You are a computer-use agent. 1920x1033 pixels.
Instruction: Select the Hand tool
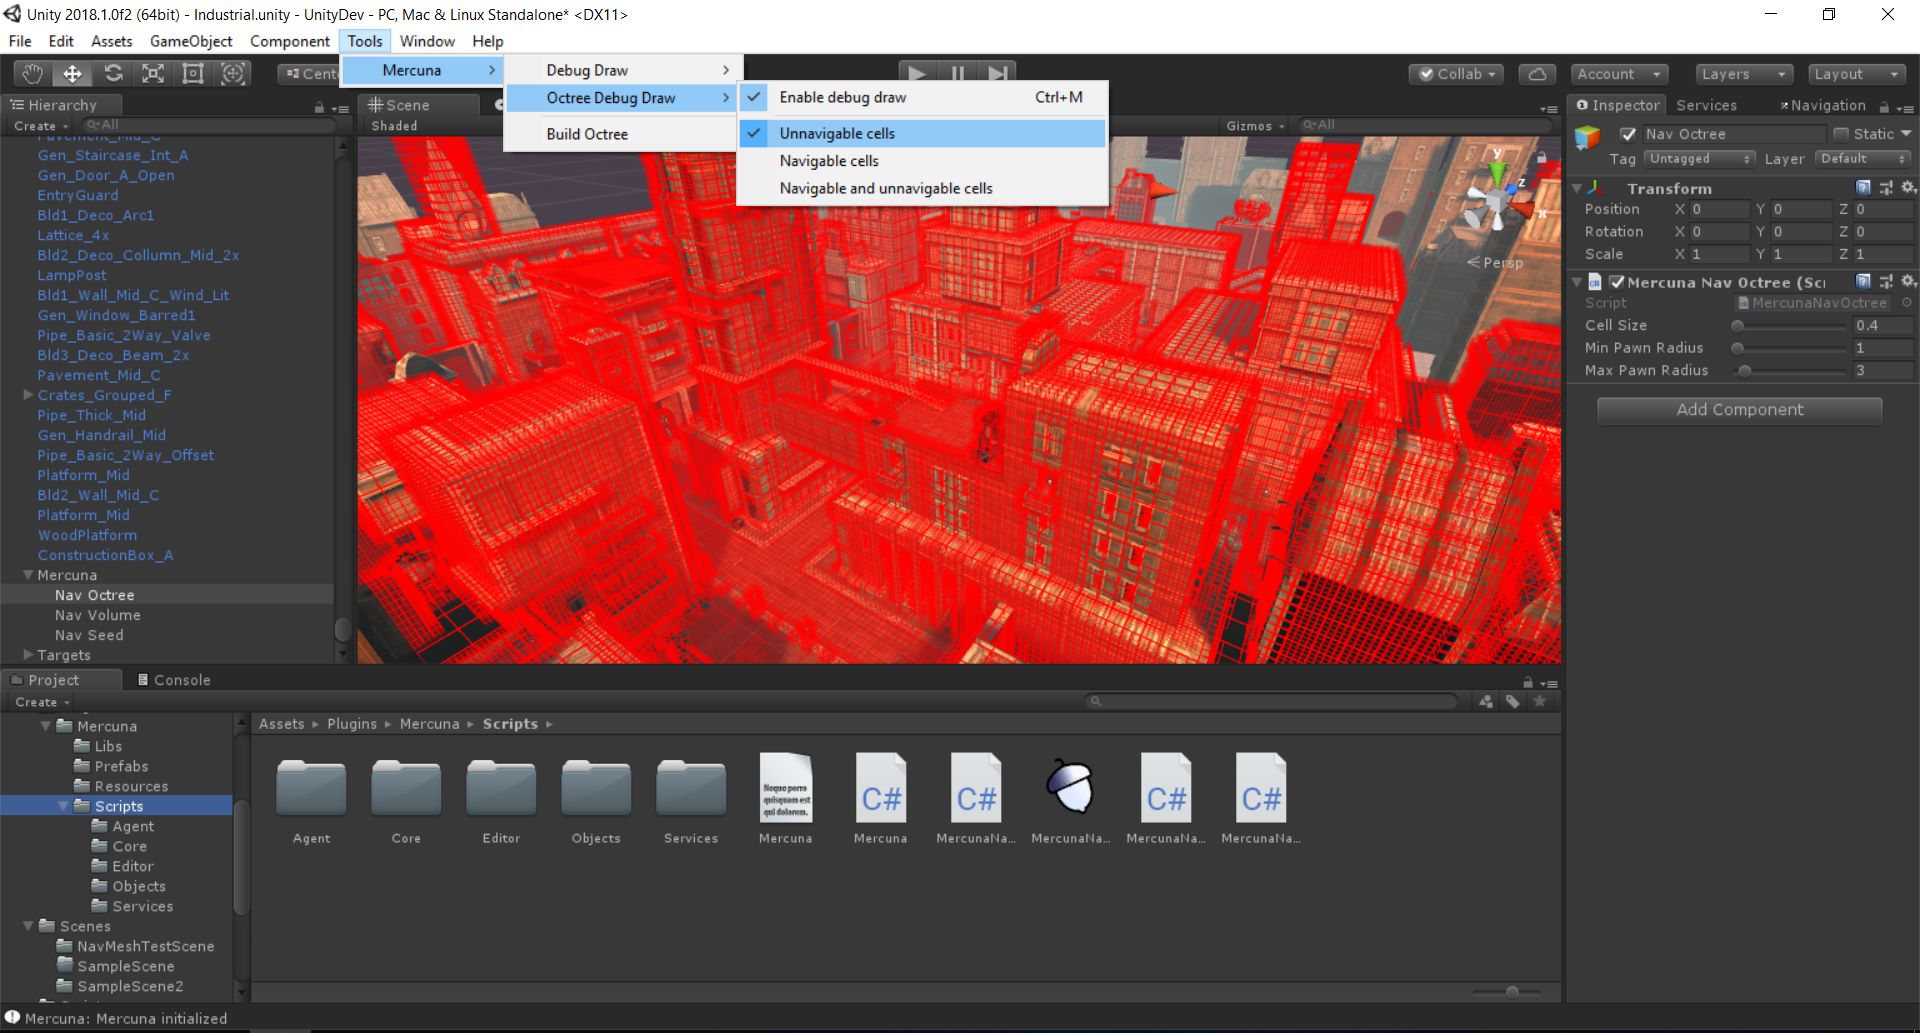(x=33, y=74)
